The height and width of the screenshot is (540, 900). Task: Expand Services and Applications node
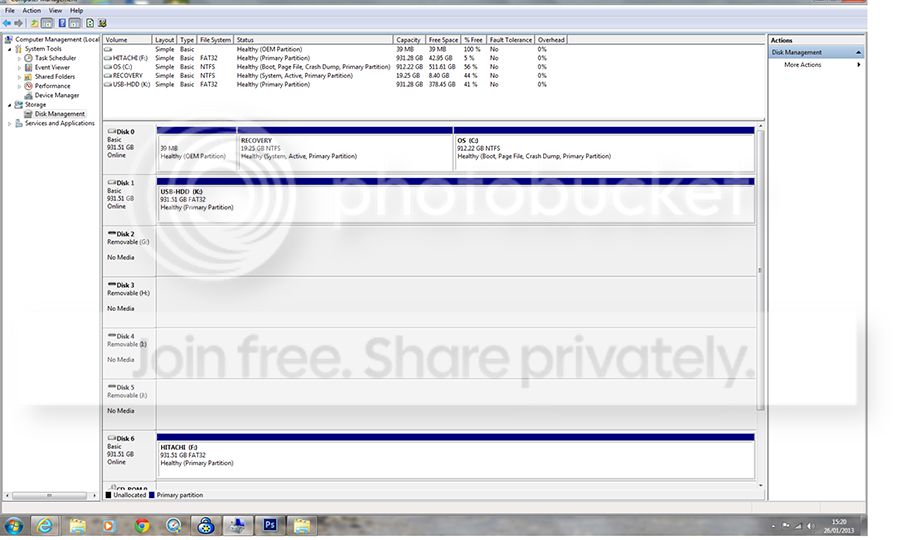tap(9, 123)
